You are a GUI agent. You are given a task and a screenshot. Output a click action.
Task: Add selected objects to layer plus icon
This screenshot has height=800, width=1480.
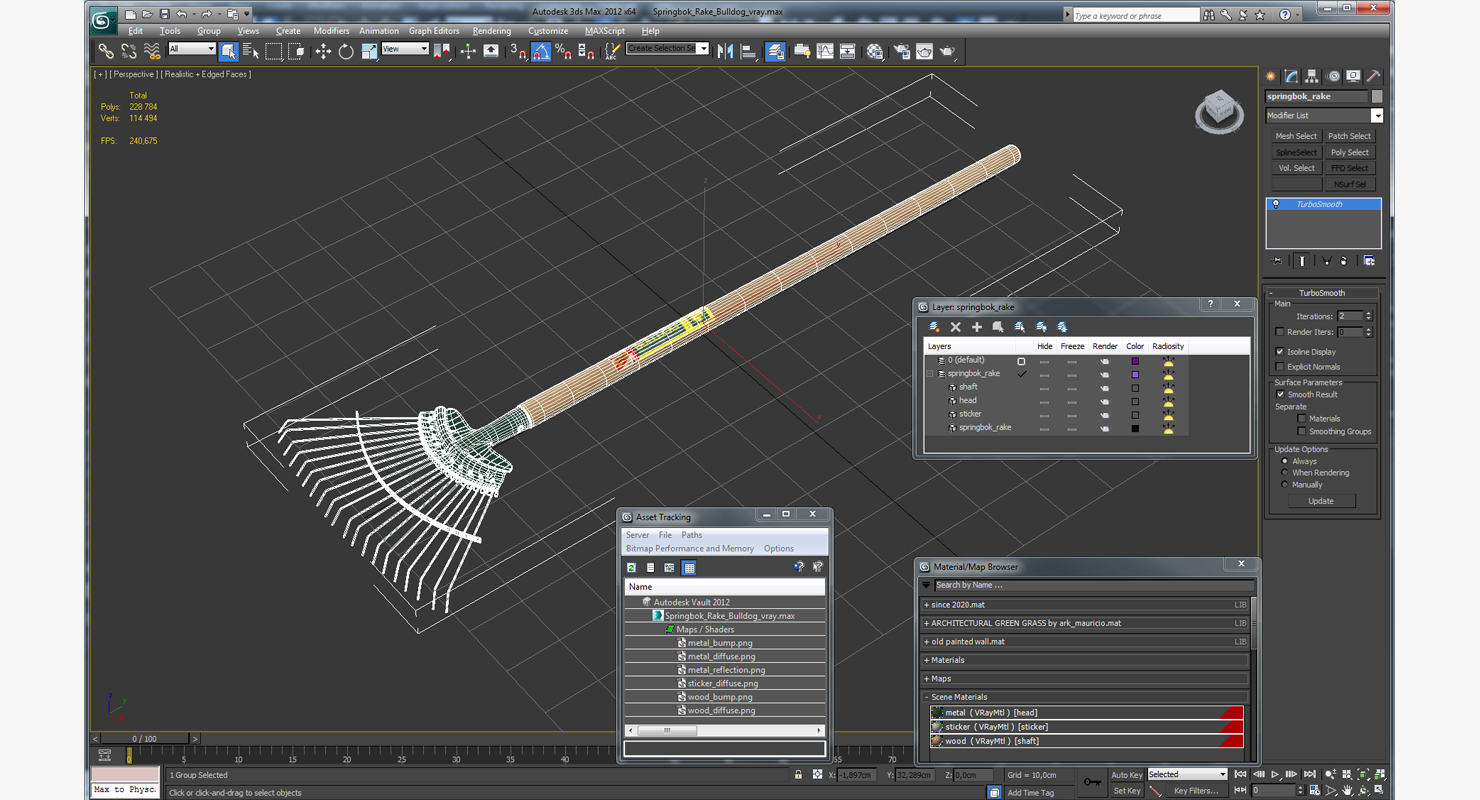[977, 327]
